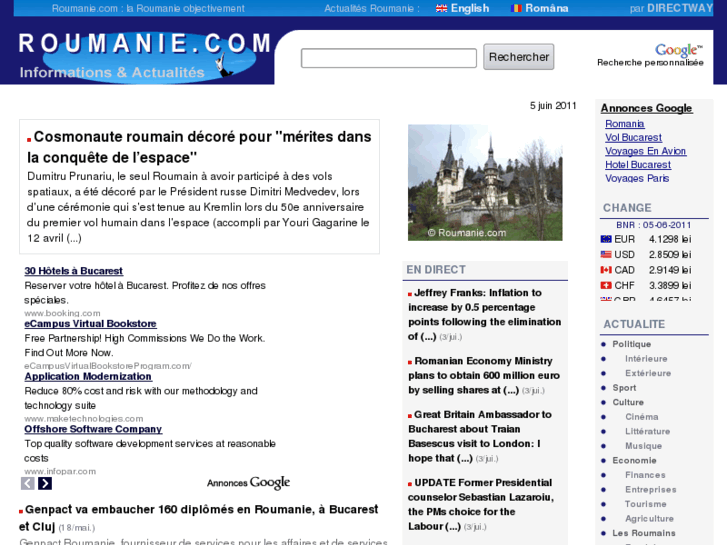Image resolution: width=727 pixels, height=545 pixels.
Task: Select Tourisme in the Actualité menu
Action: coord(645,504)
